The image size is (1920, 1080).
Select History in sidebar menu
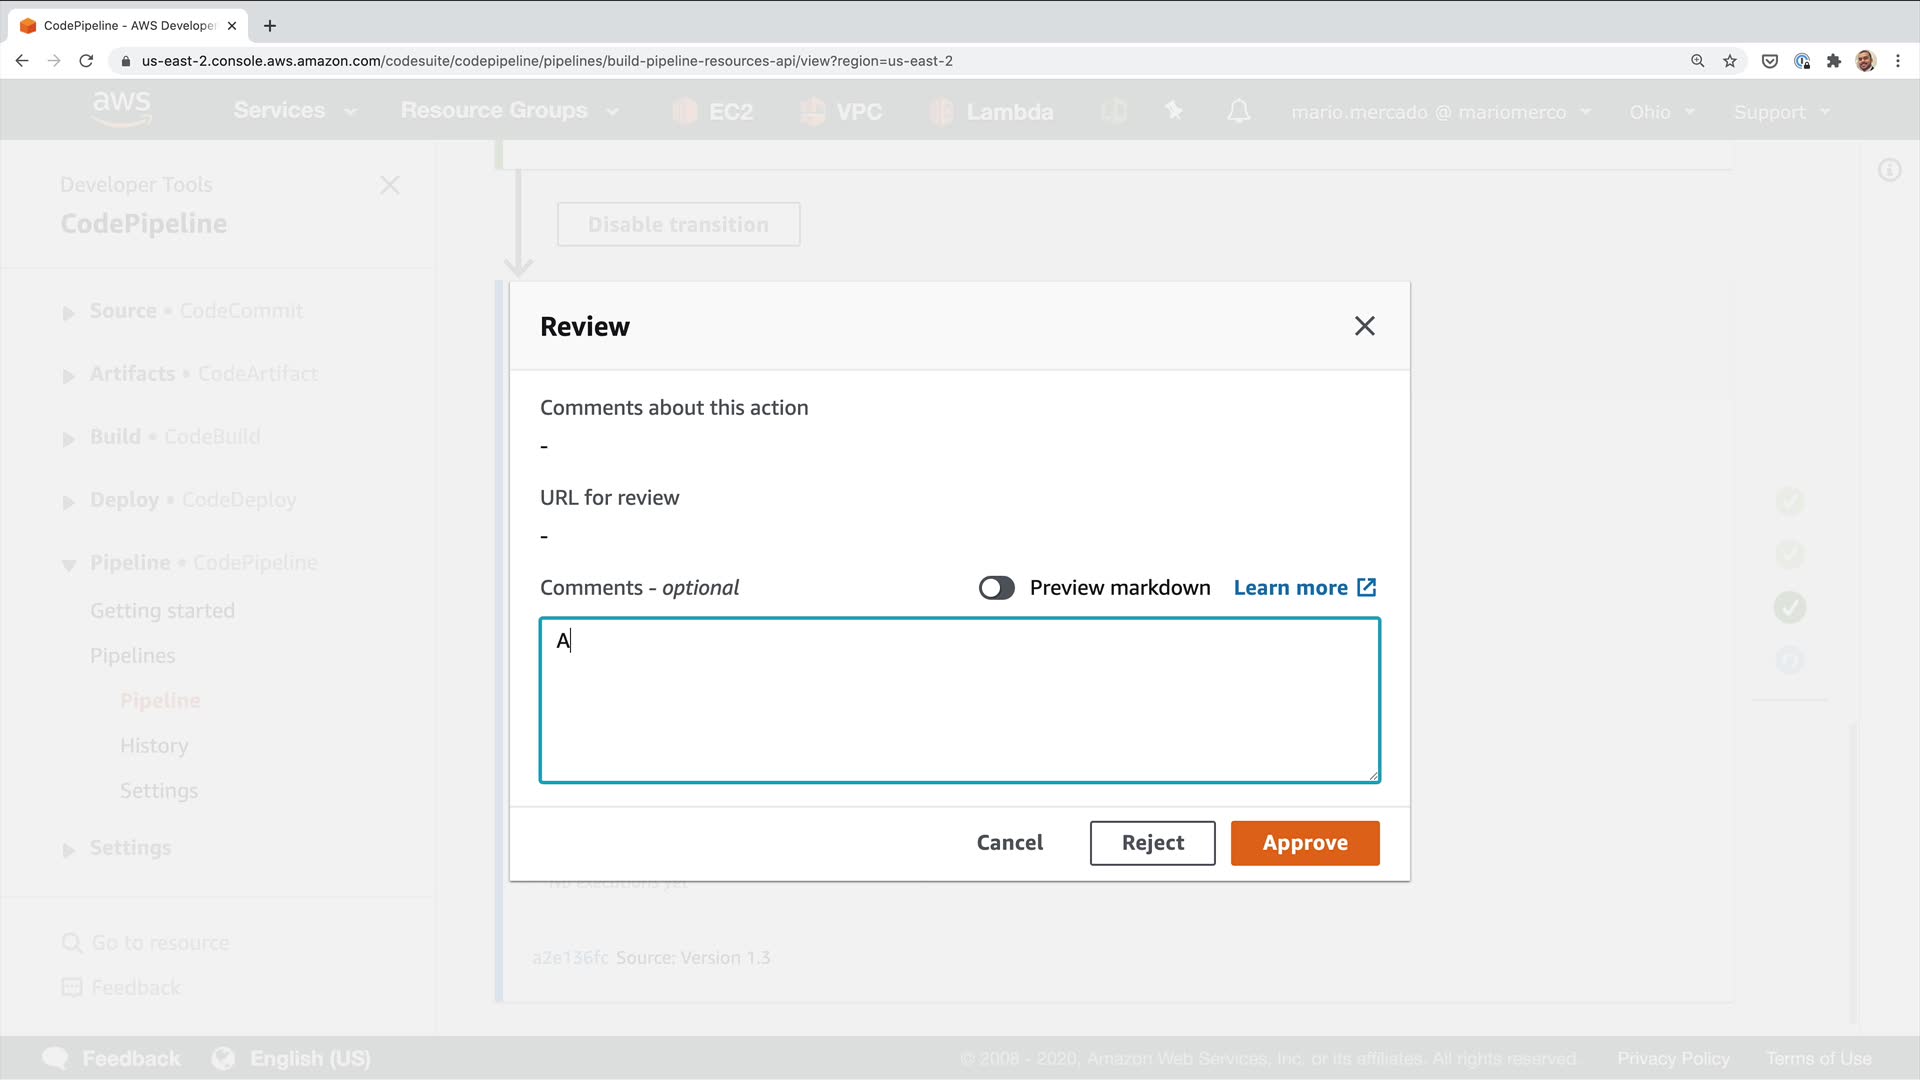[x=154, y=746]
